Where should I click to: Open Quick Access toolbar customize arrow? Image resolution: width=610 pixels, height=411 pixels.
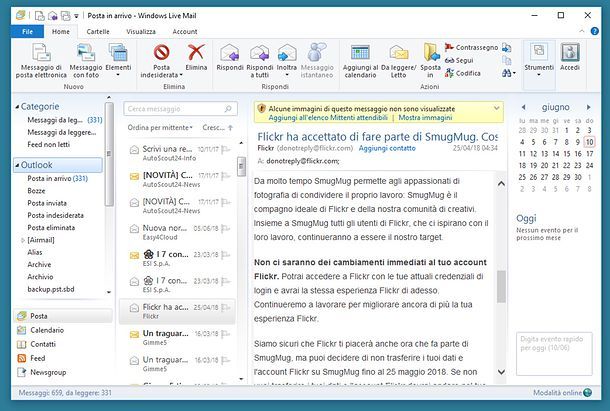[x=76, y=16]
